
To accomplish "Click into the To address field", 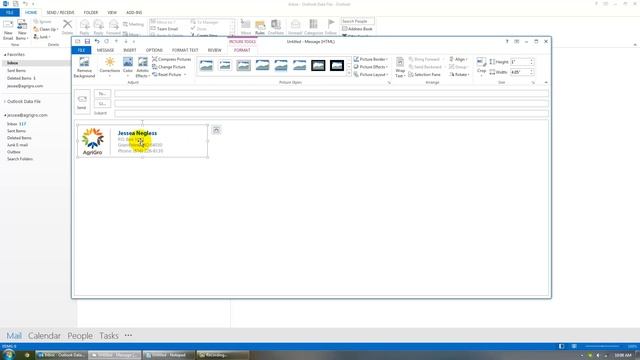I will 331,93.
